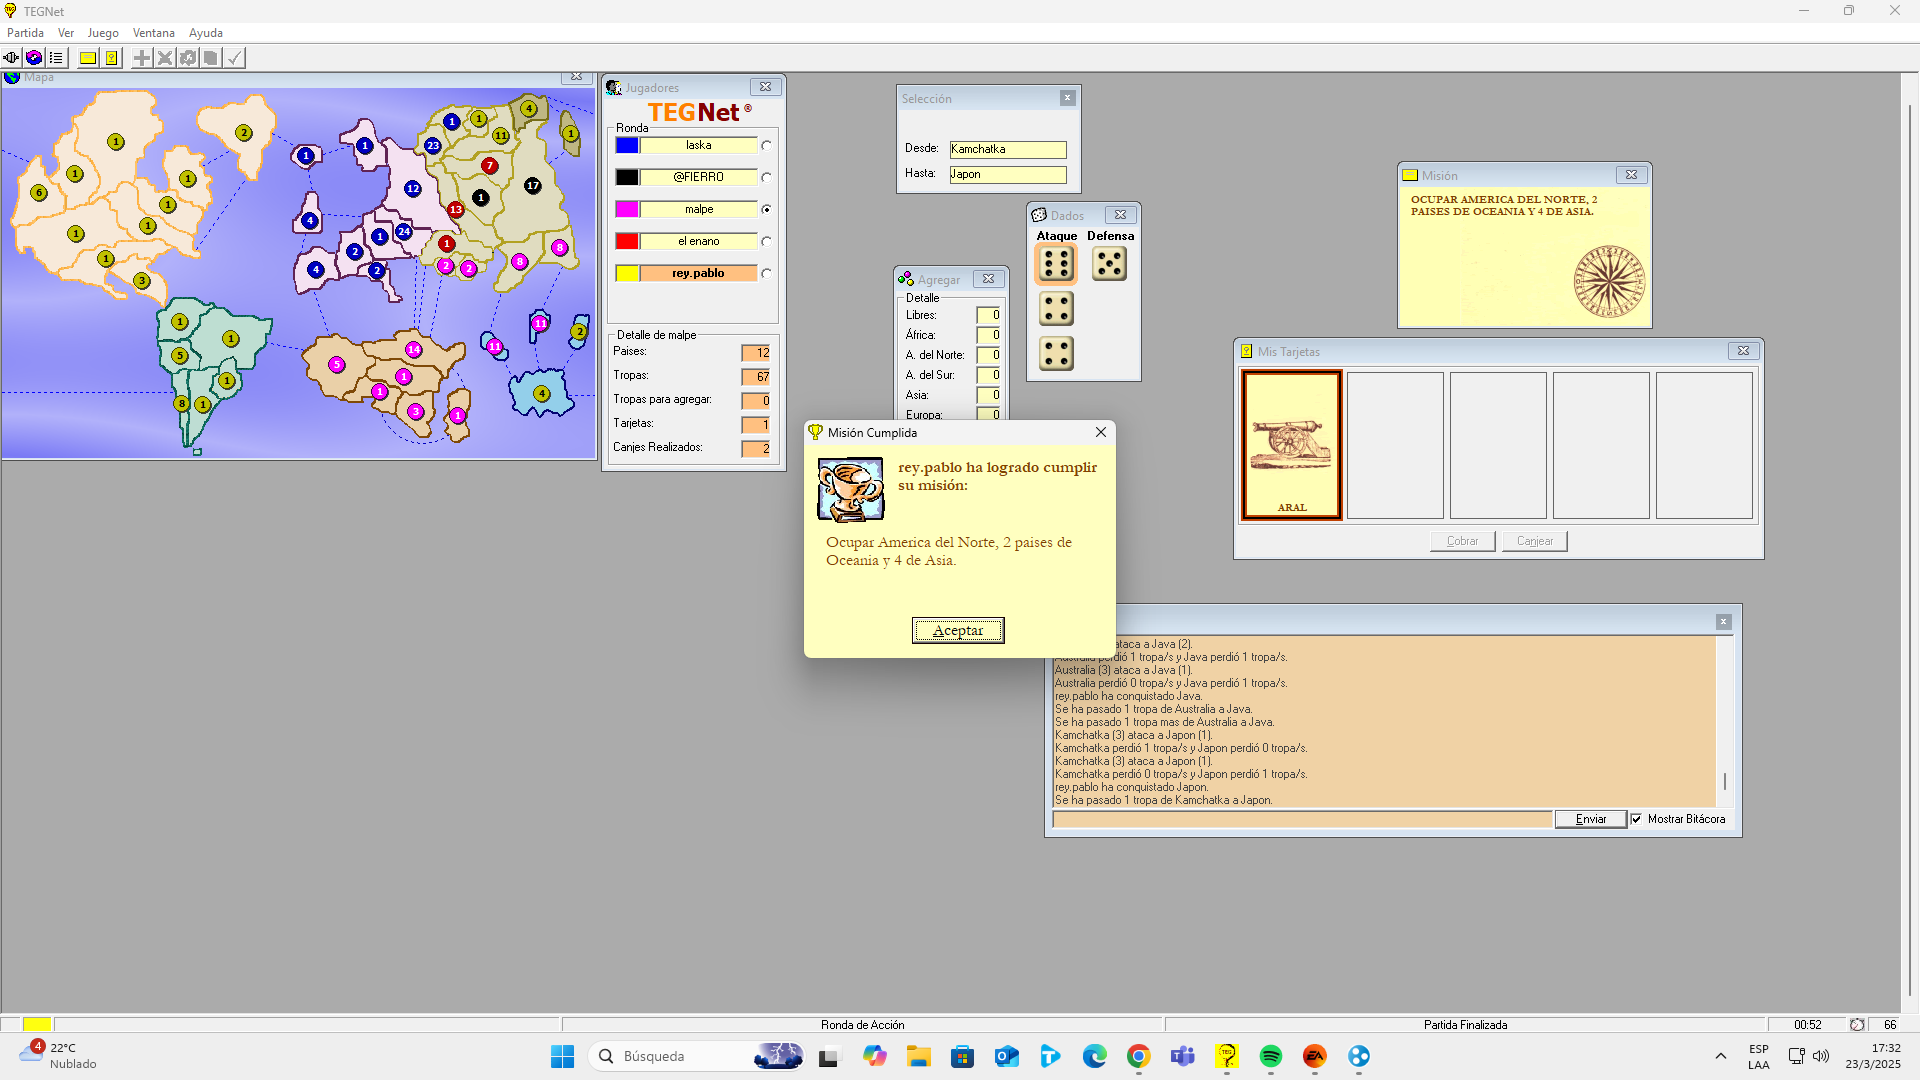Select the laska player radio button
This screenshot has width=1920, height=1080.
(766, 146)
